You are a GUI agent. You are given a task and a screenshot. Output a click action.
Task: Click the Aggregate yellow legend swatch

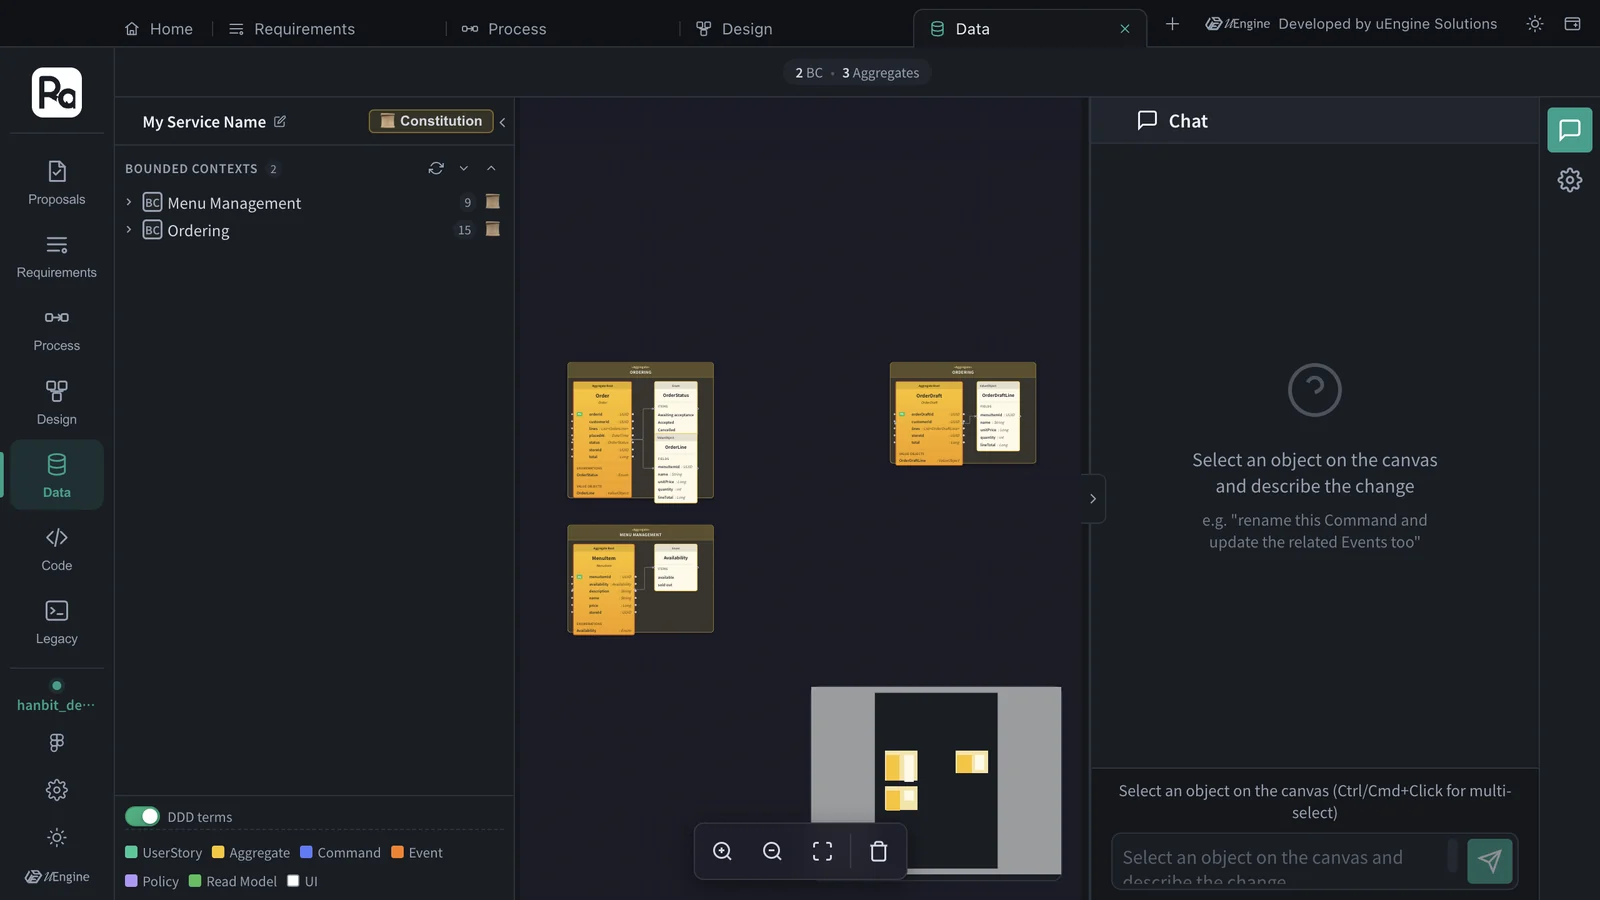(218, 852)
